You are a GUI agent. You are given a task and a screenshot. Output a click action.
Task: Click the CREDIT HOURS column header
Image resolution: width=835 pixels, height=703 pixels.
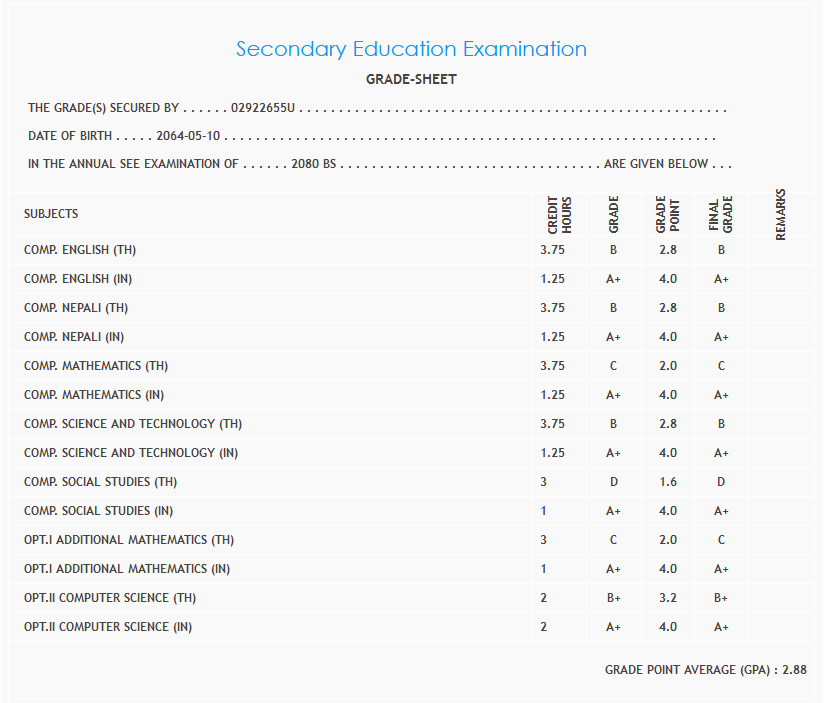560,214
